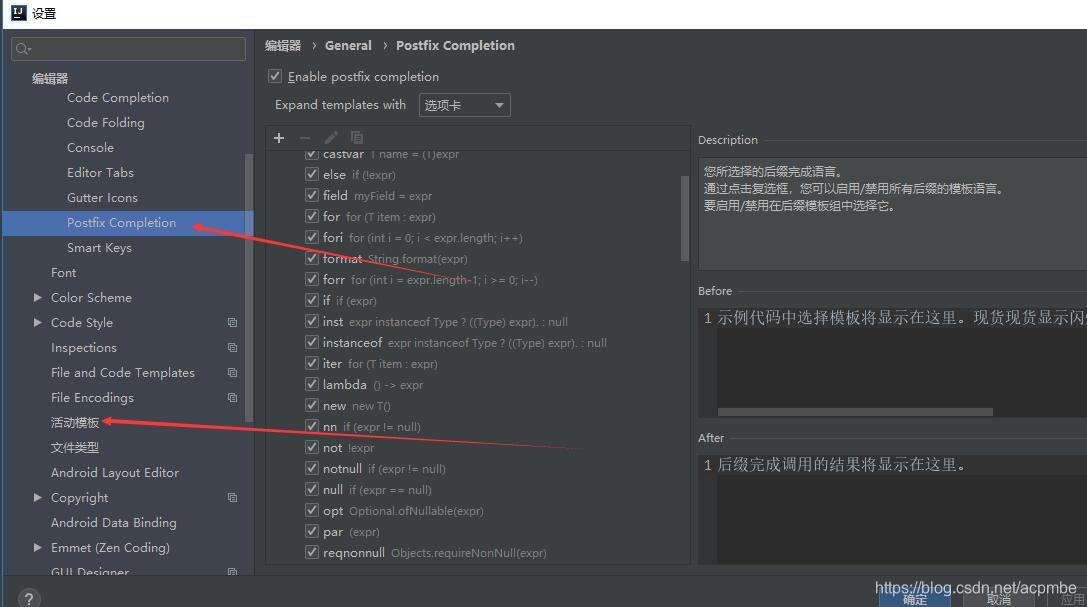Uncheck Enable postfix completion
This screenshot has width=1087, height=607.
coord(275,76)
